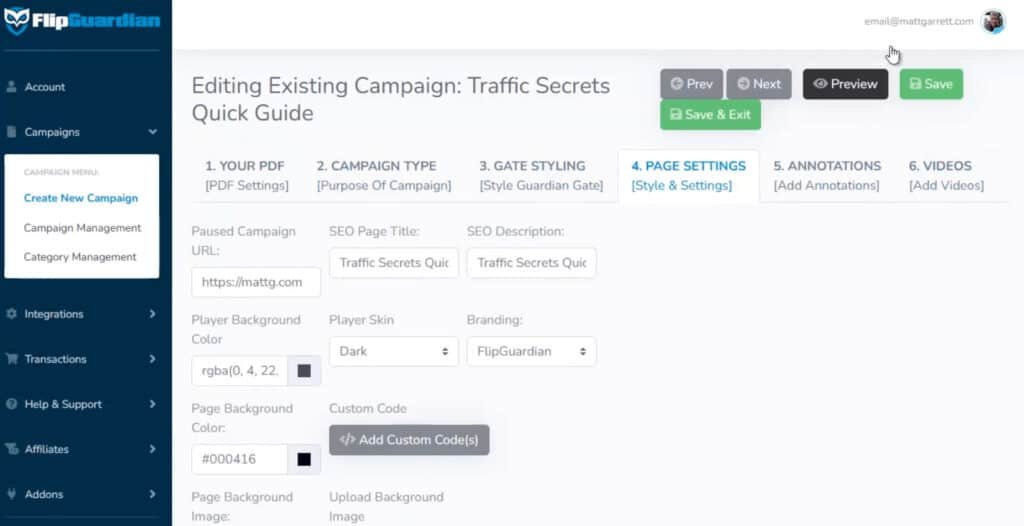The image size is (1024, 526).
Task: Click the Integrations gear icon in sidebar
Action: coord(12,314)
